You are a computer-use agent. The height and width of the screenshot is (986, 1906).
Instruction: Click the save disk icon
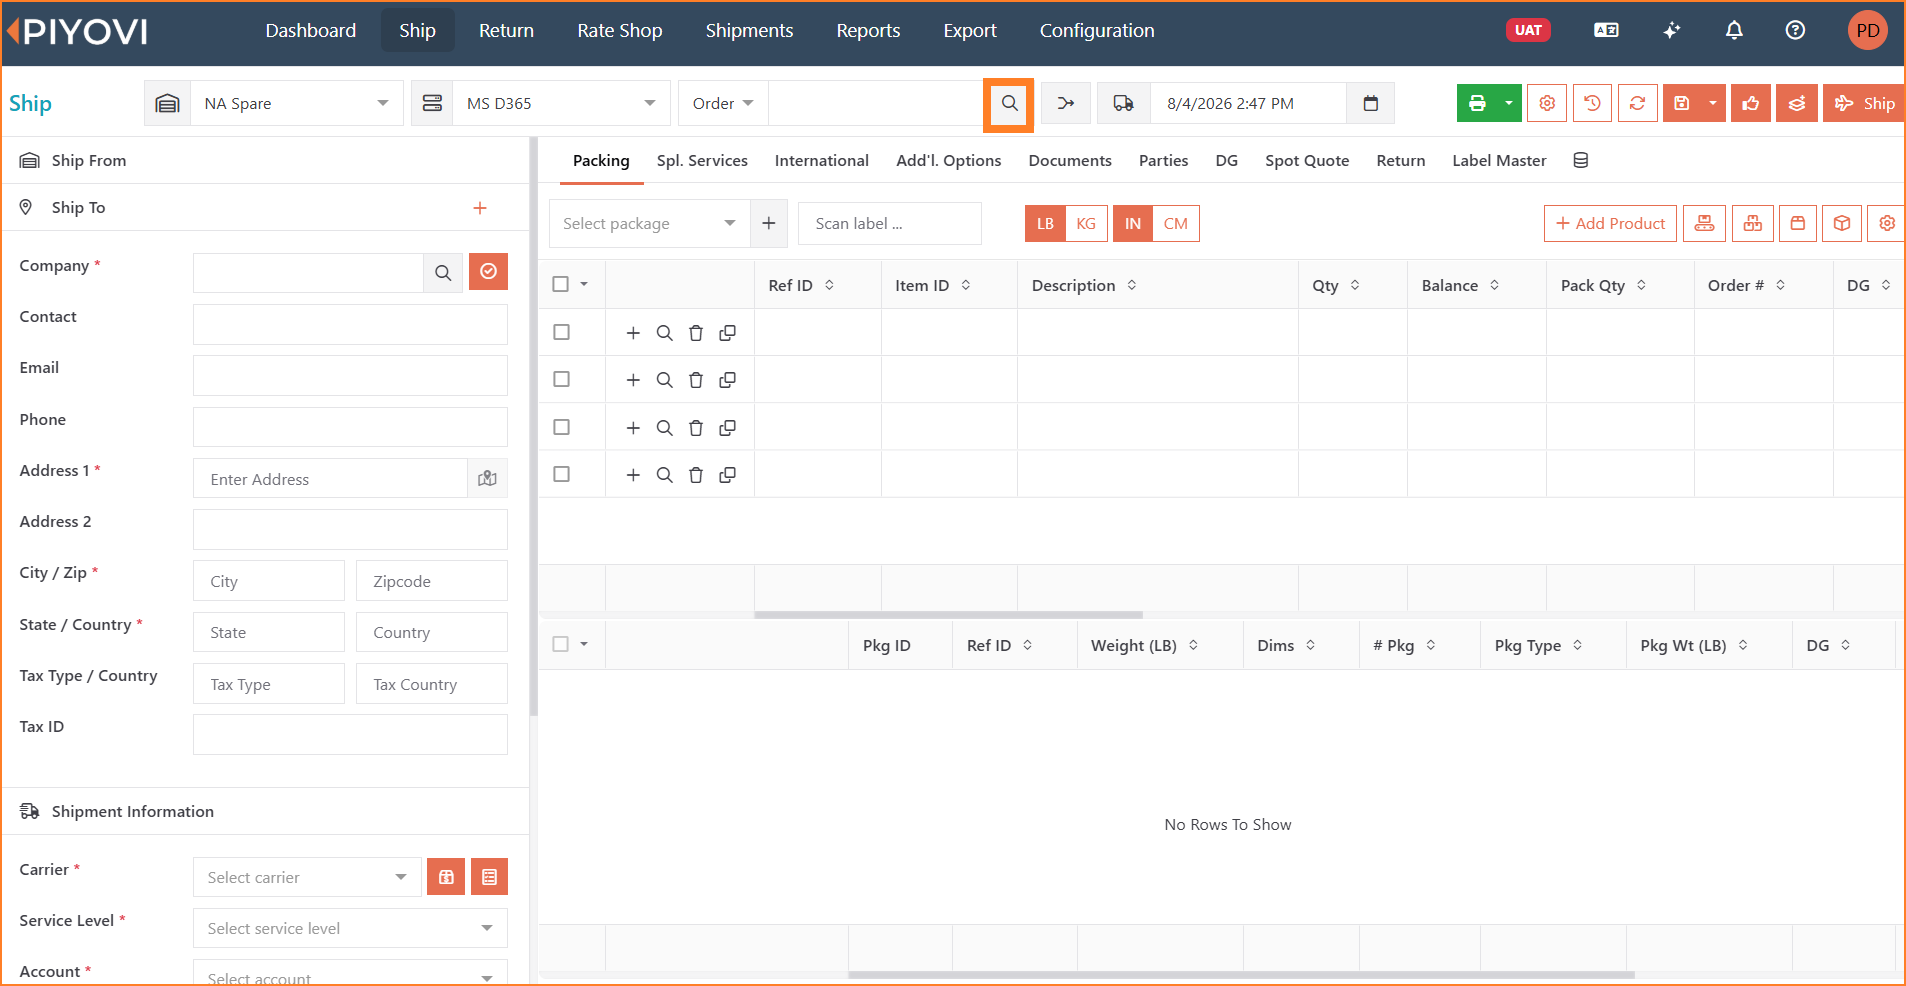tap(1682, 104)
